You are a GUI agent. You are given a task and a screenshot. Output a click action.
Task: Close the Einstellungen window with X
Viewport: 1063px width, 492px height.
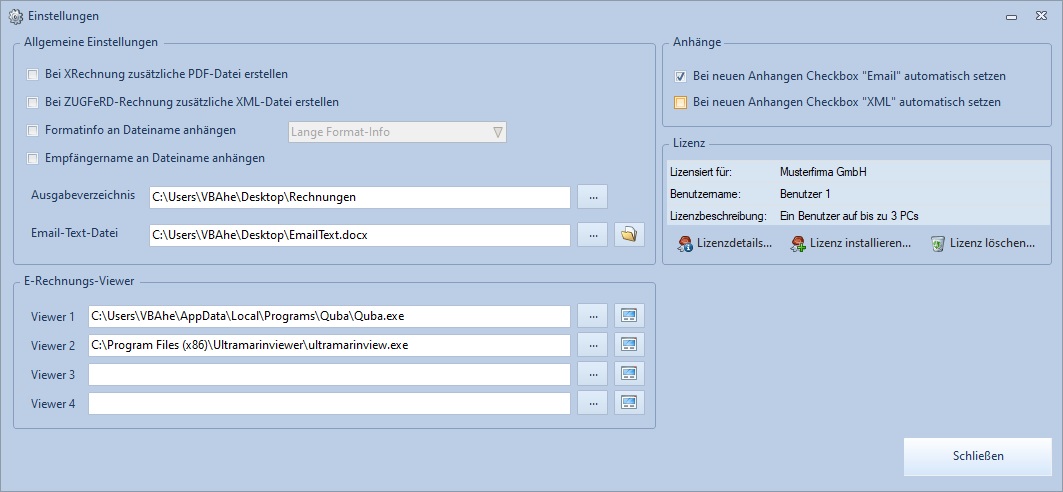click(1041, 16)
